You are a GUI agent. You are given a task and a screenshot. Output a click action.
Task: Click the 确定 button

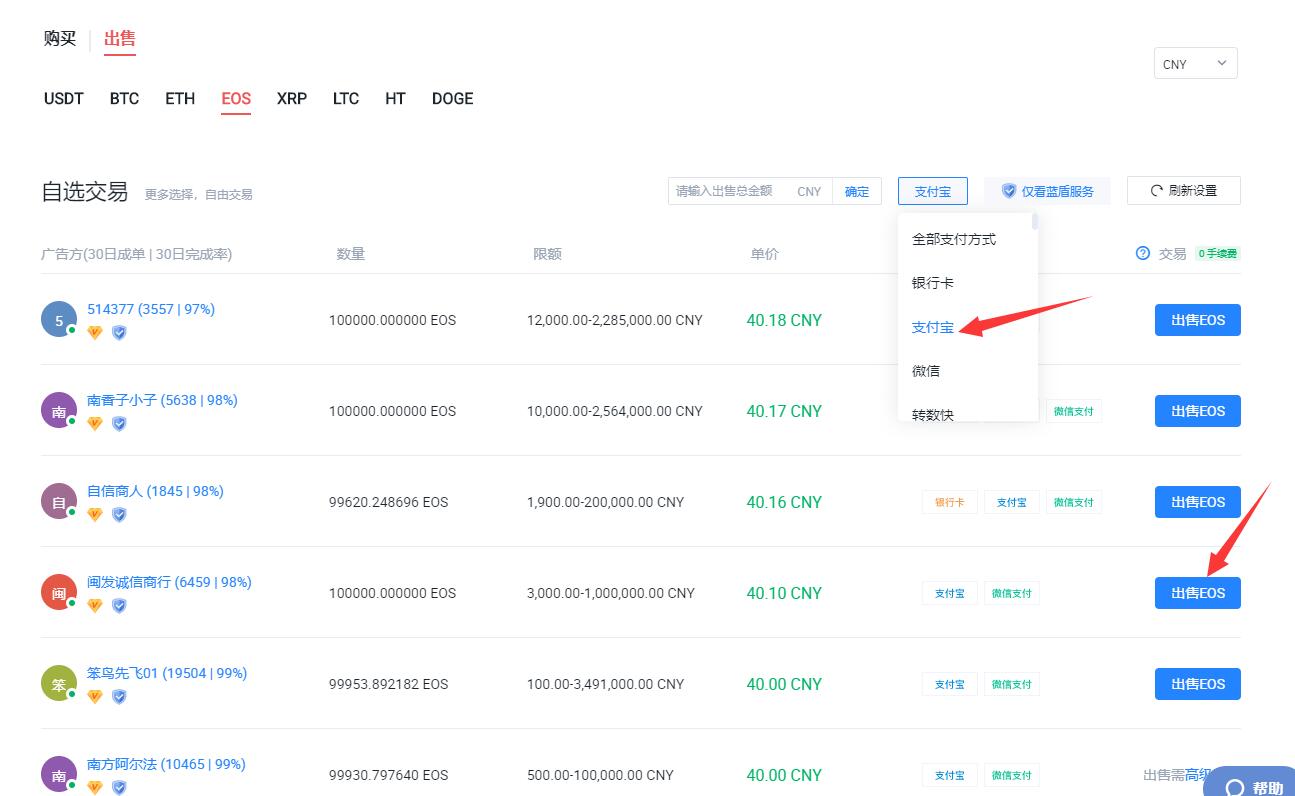point(857,191)
